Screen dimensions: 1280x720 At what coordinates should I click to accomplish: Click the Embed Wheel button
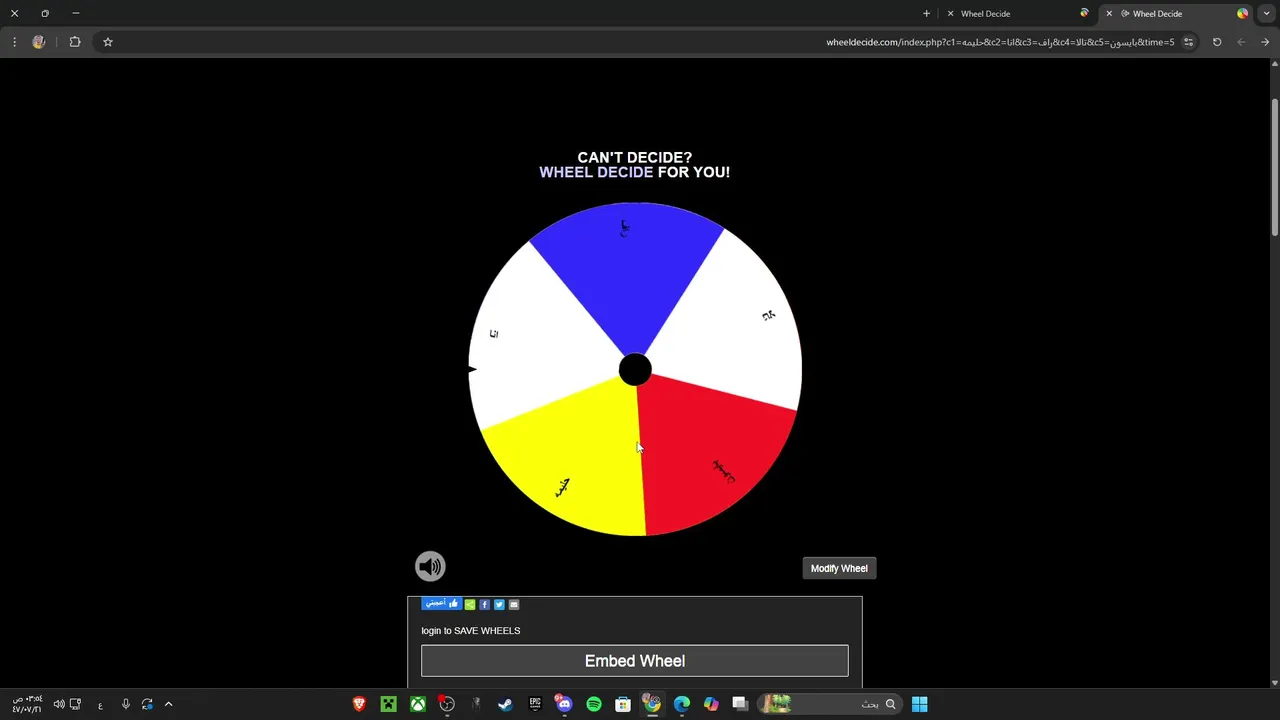click(635, 661)
